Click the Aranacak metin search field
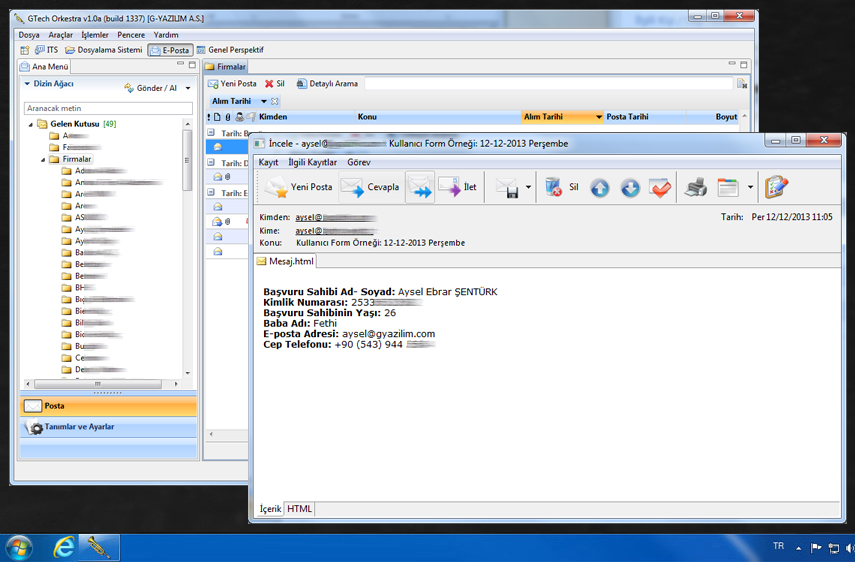 tap(108, 108)
